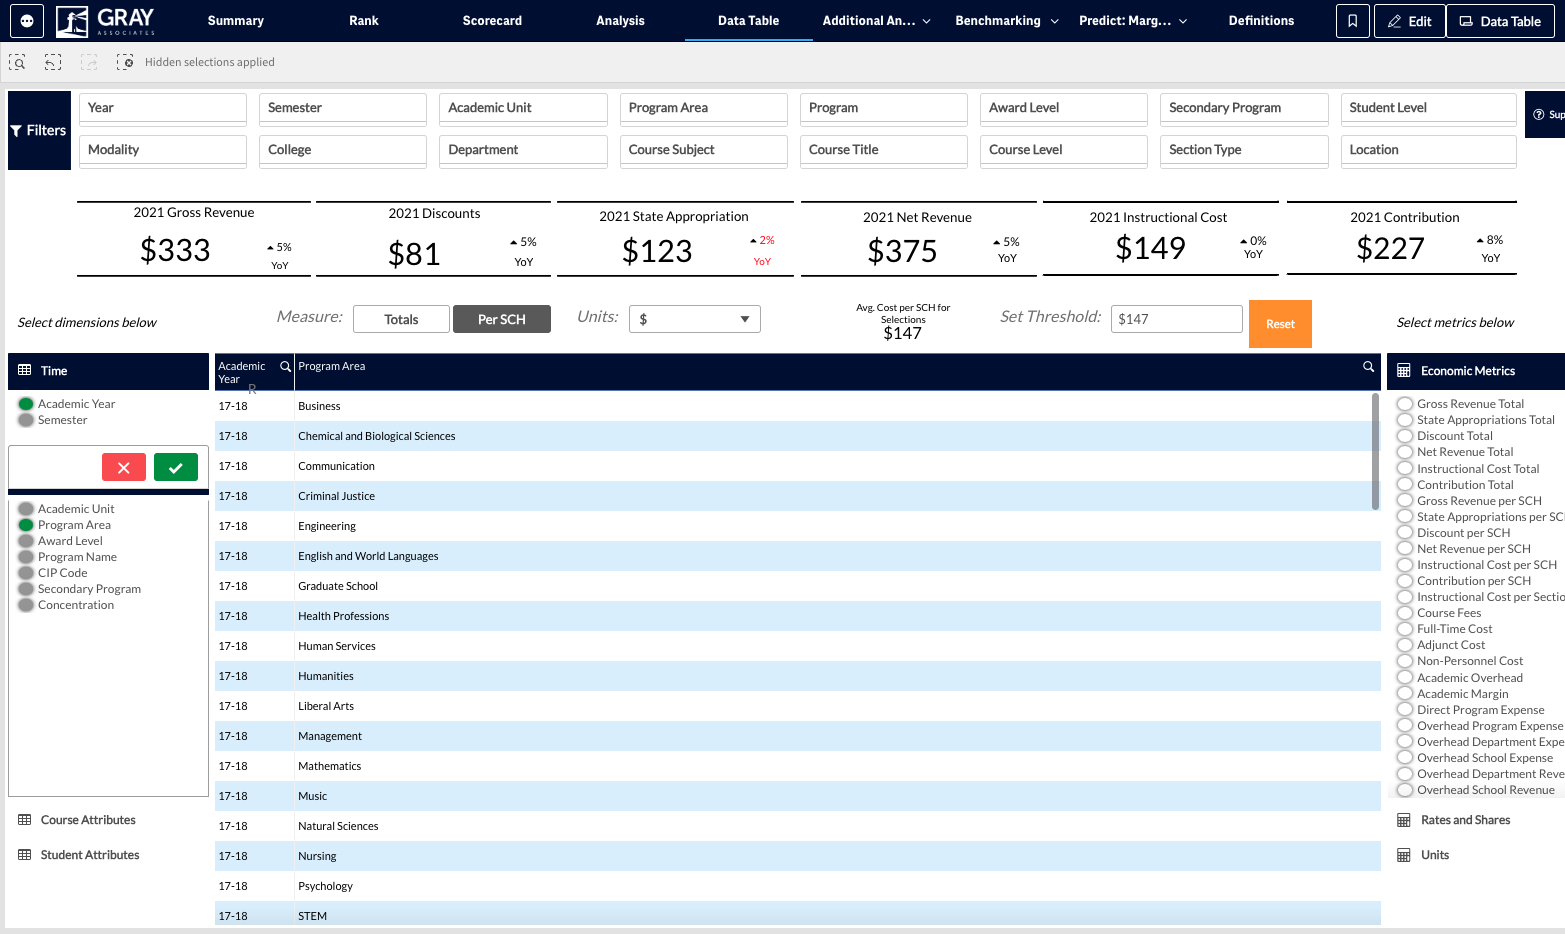The image size is (1565, 934).
Task: Expand the Course Attributes section
Action: point(88,820)
